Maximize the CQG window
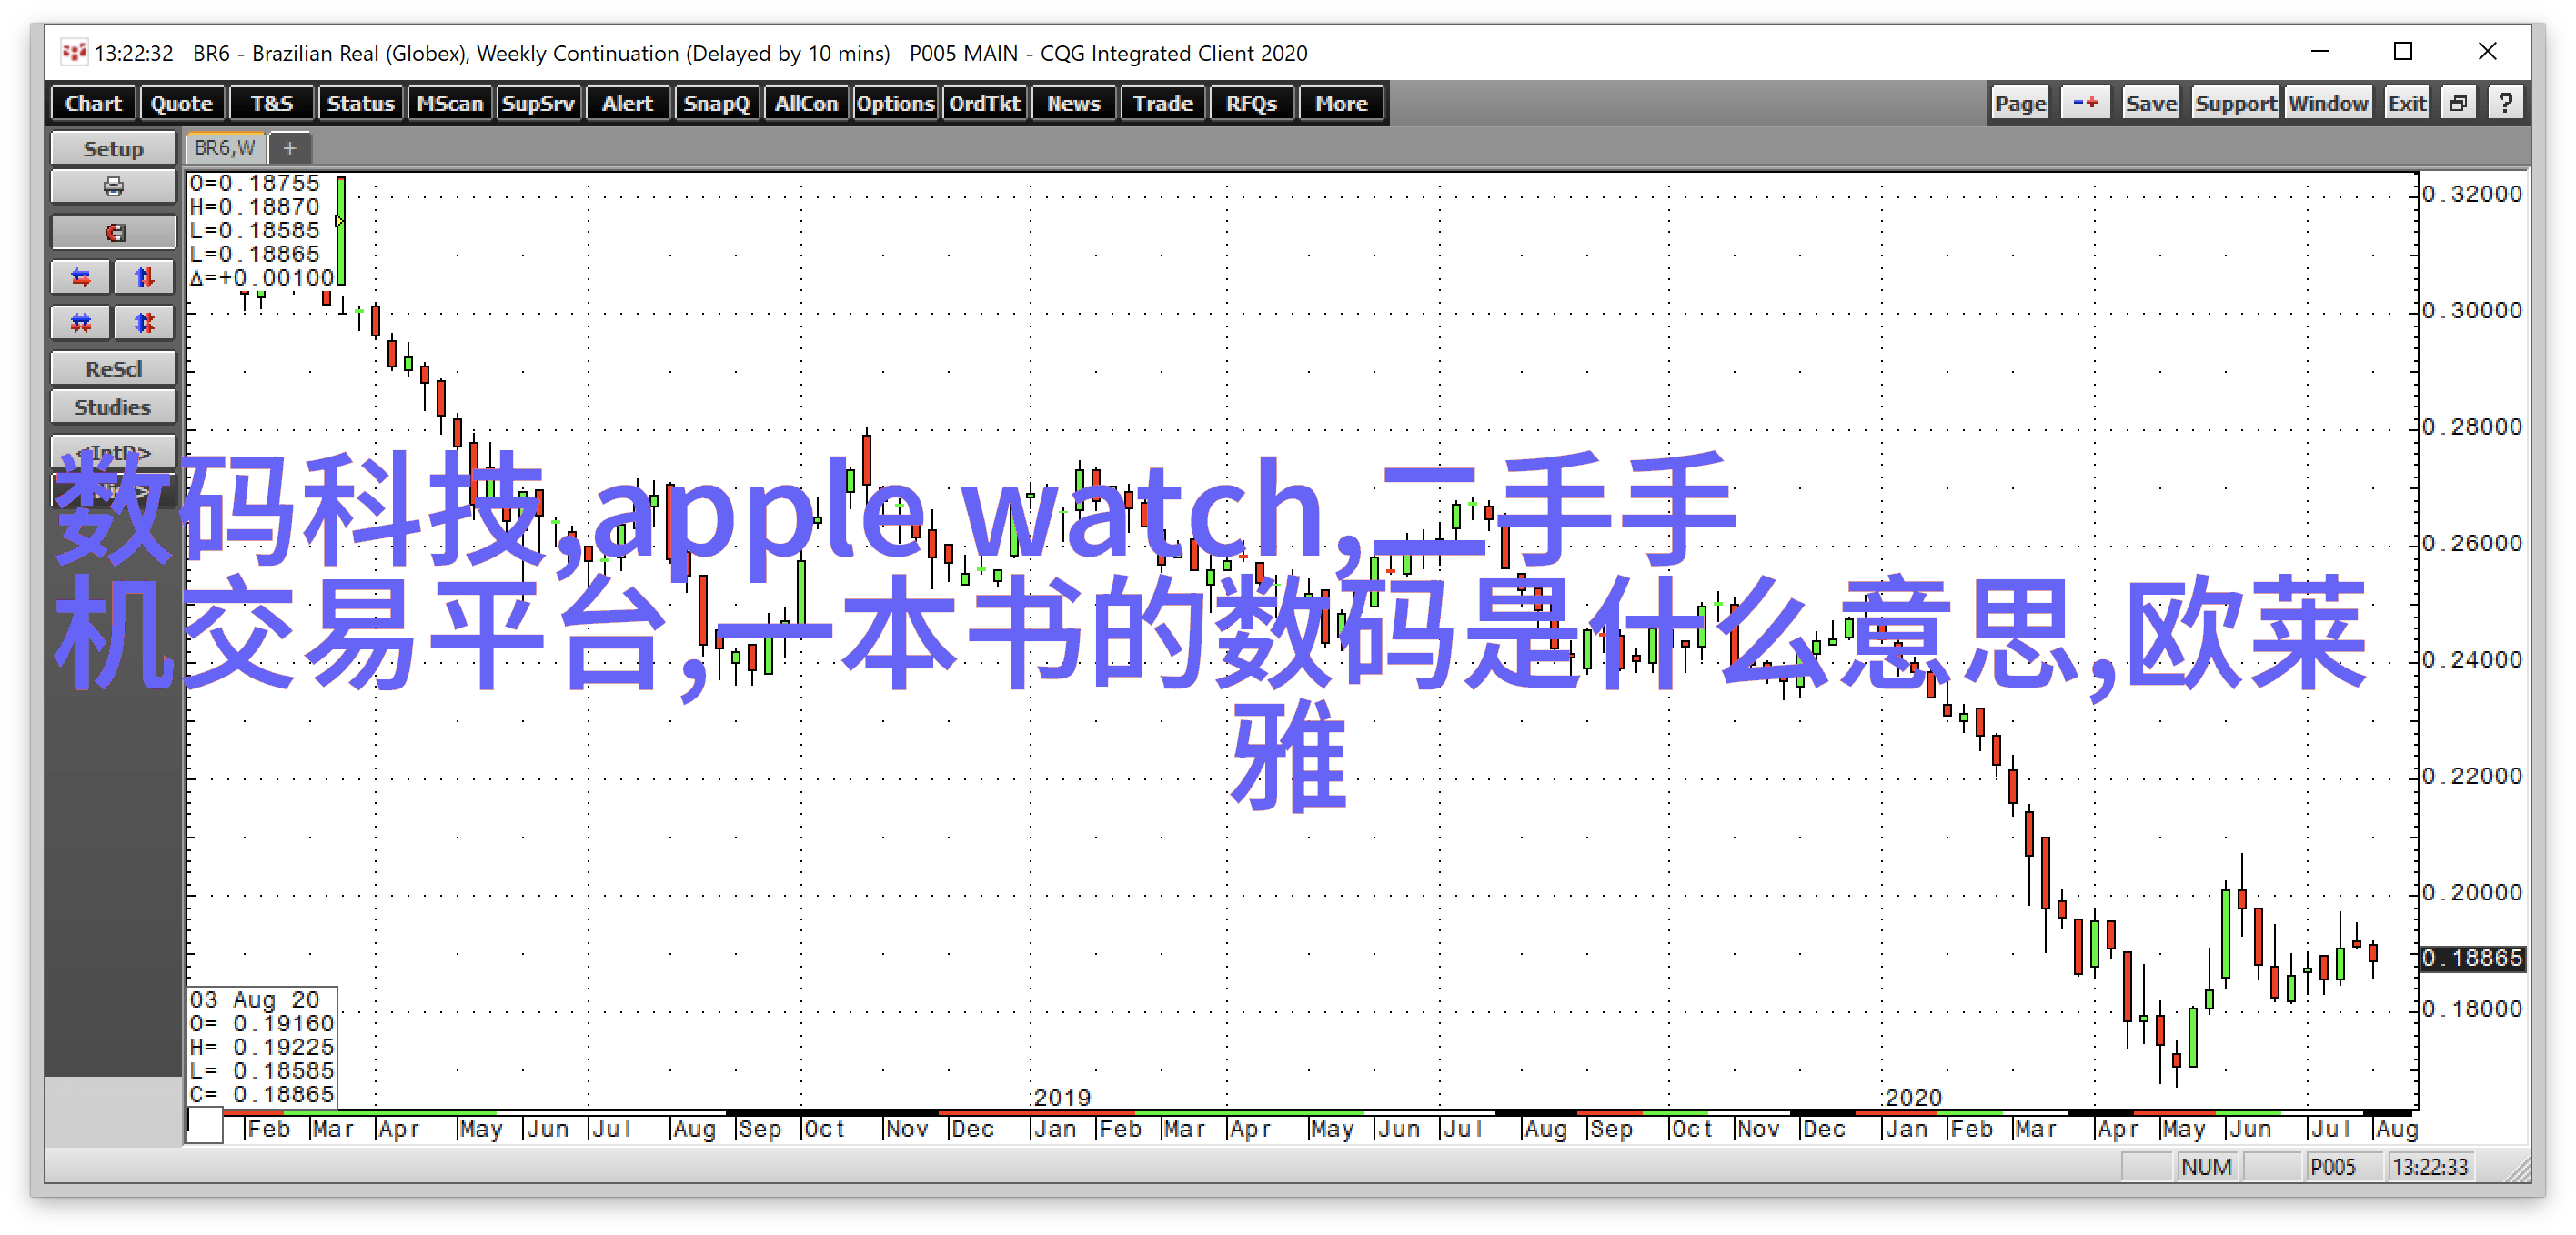The image size is (2576, 1235). tap(2404, 51)
